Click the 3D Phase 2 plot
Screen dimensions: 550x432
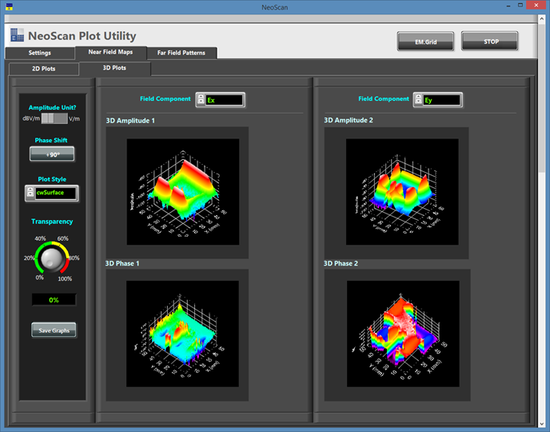tap(403, 334)
